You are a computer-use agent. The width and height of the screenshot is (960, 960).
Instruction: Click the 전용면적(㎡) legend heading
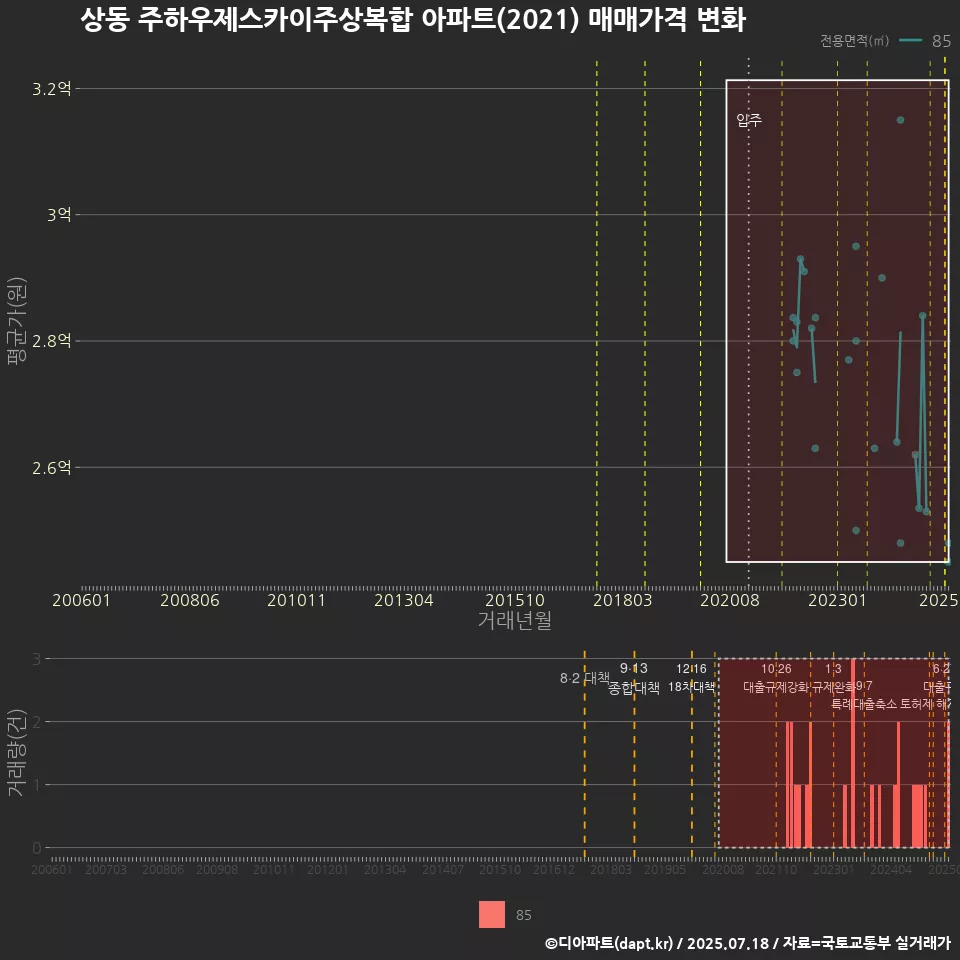click(x=854, y=41)
